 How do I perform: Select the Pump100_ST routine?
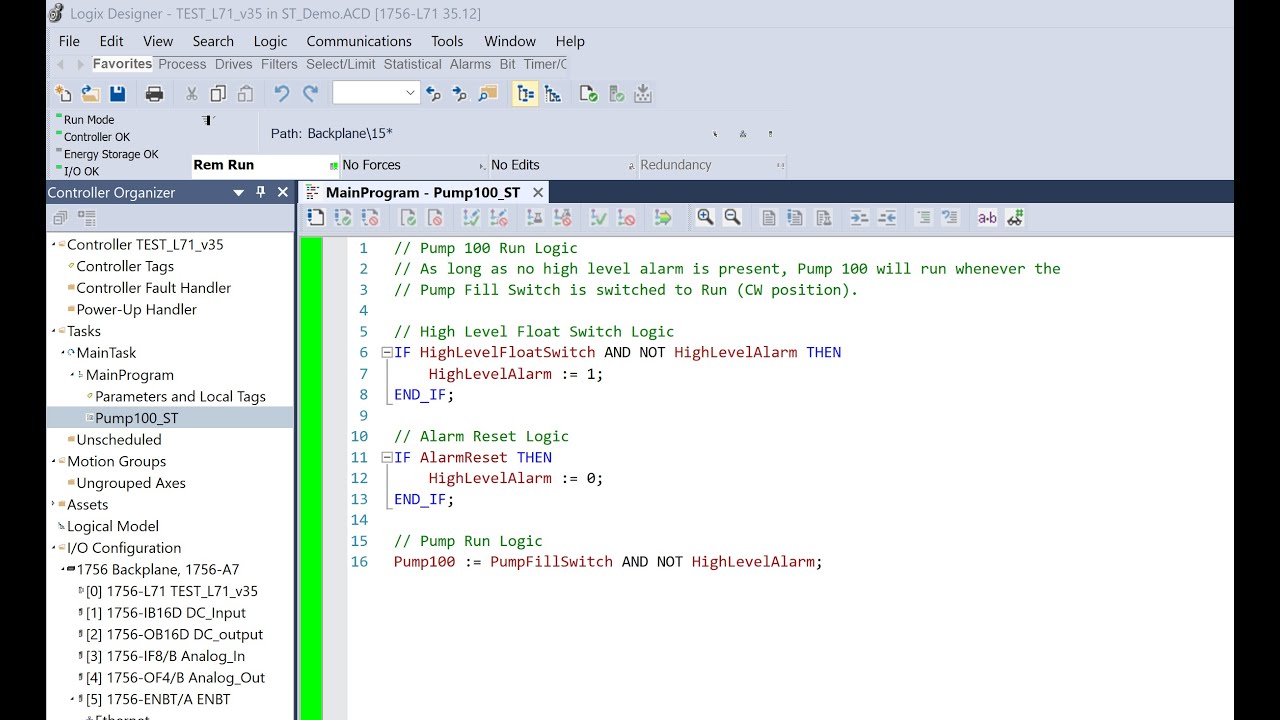pos(137,418)
